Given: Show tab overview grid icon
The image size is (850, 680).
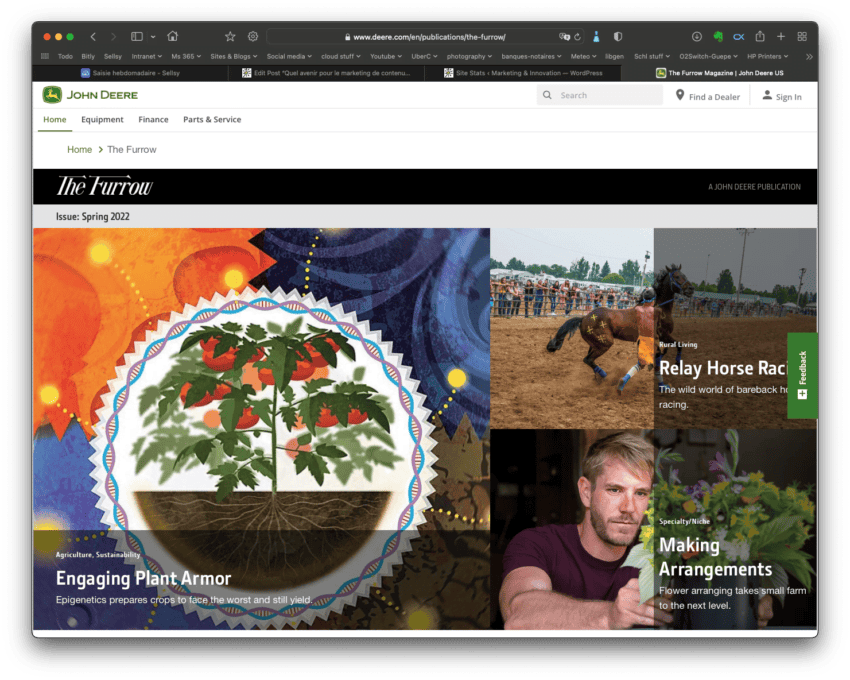Looking at the screenshot, I should 802,36.
